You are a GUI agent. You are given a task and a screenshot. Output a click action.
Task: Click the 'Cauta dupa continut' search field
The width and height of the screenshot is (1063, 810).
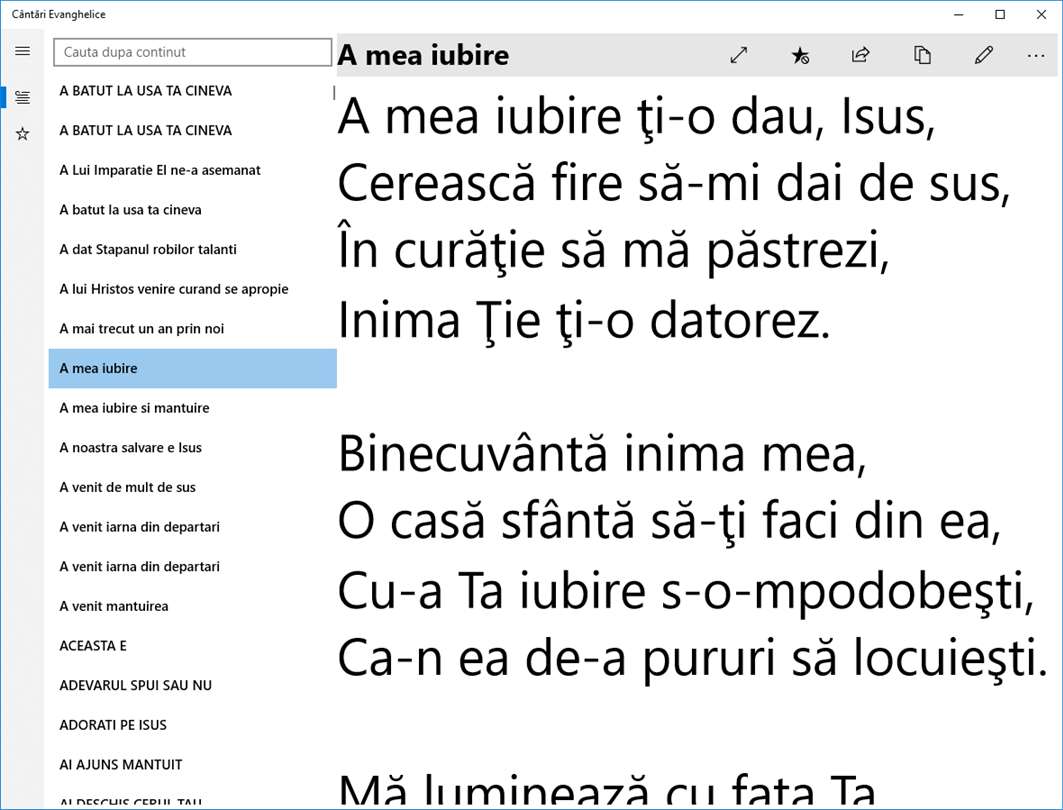pyautogui.click(x=193, y=52)
